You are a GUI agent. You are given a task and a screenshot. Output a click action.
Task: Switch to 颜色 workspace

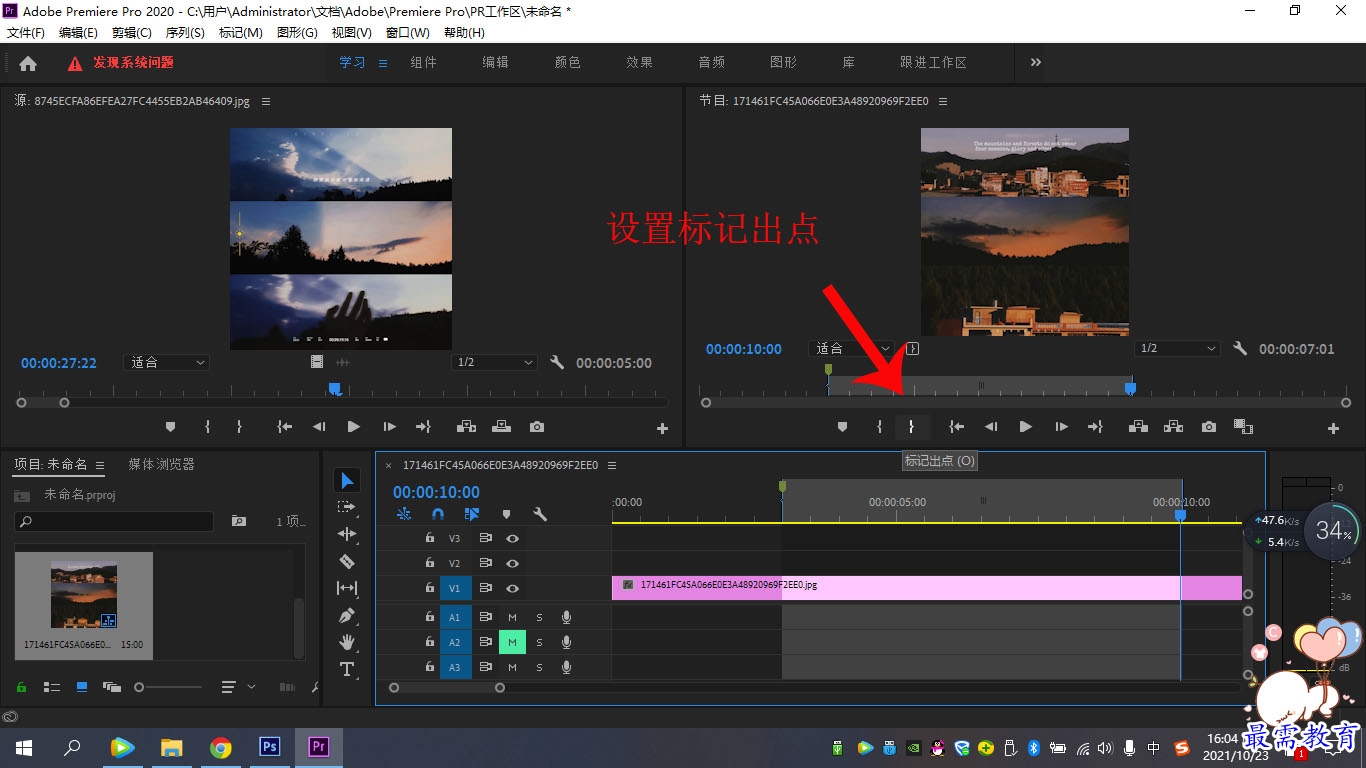[x=568, y=62]
